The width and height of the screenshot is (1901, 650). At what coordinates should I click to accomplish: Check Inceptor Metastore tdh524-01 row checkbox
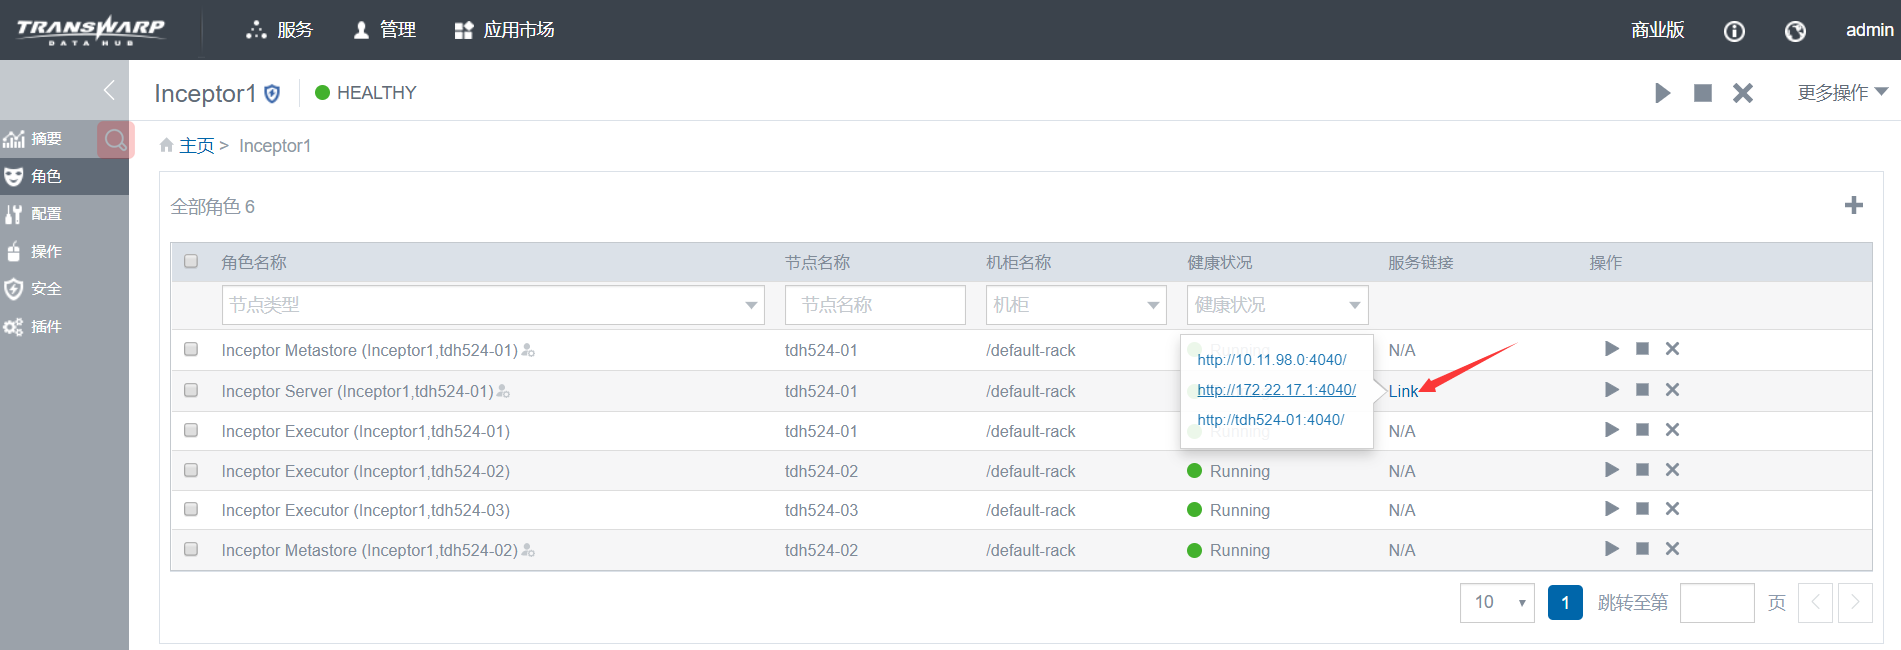191,349
